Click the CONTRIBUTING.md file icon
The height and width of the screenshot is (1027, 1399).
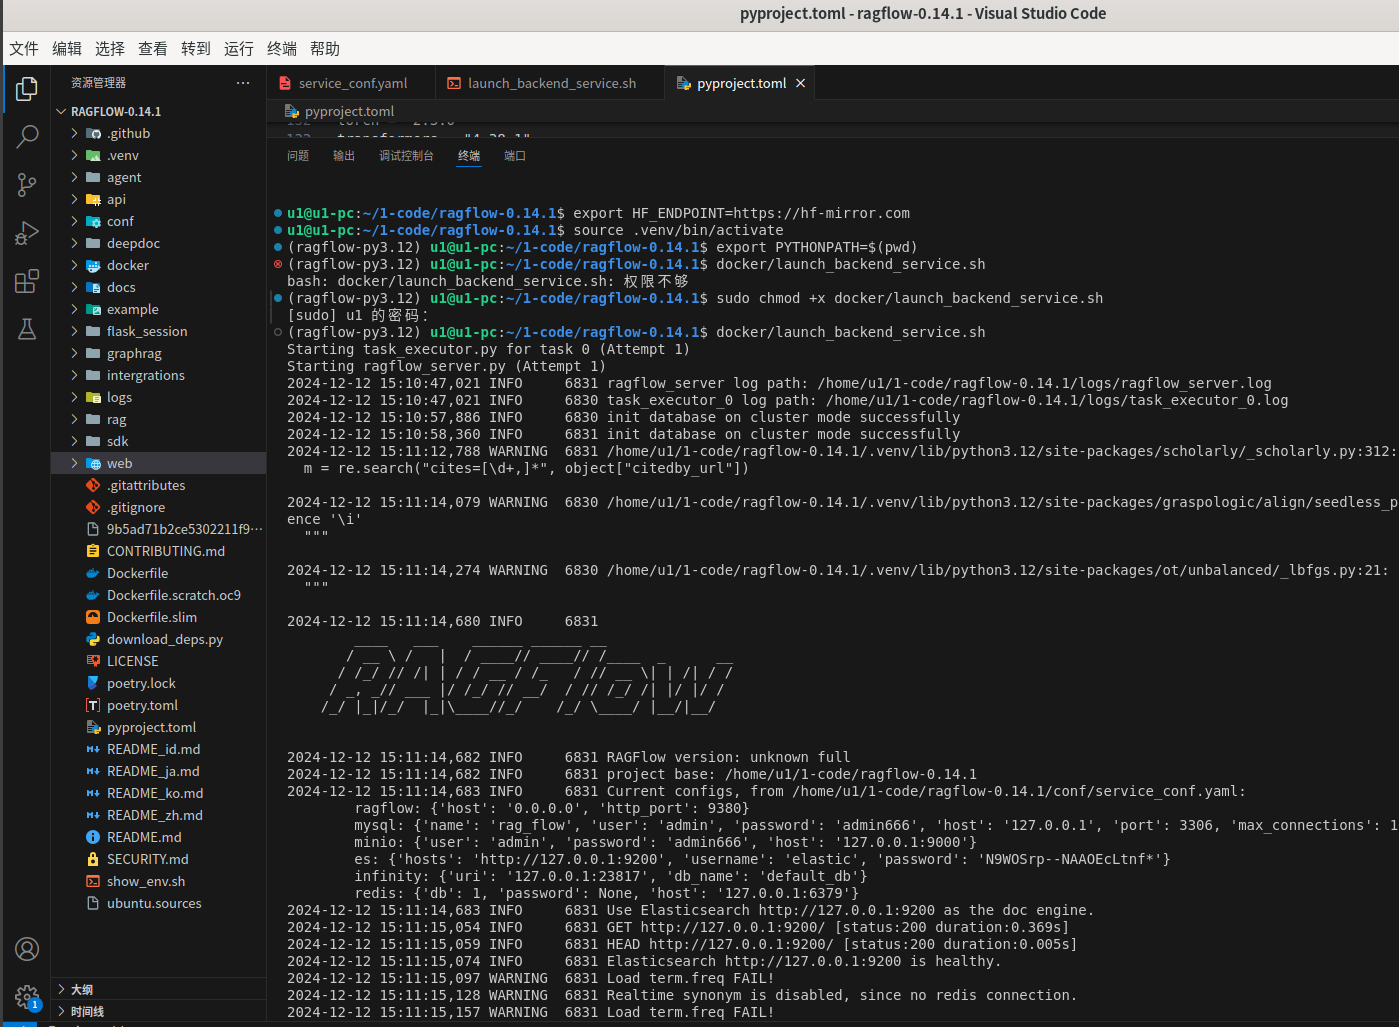click(x=93, y=551)
